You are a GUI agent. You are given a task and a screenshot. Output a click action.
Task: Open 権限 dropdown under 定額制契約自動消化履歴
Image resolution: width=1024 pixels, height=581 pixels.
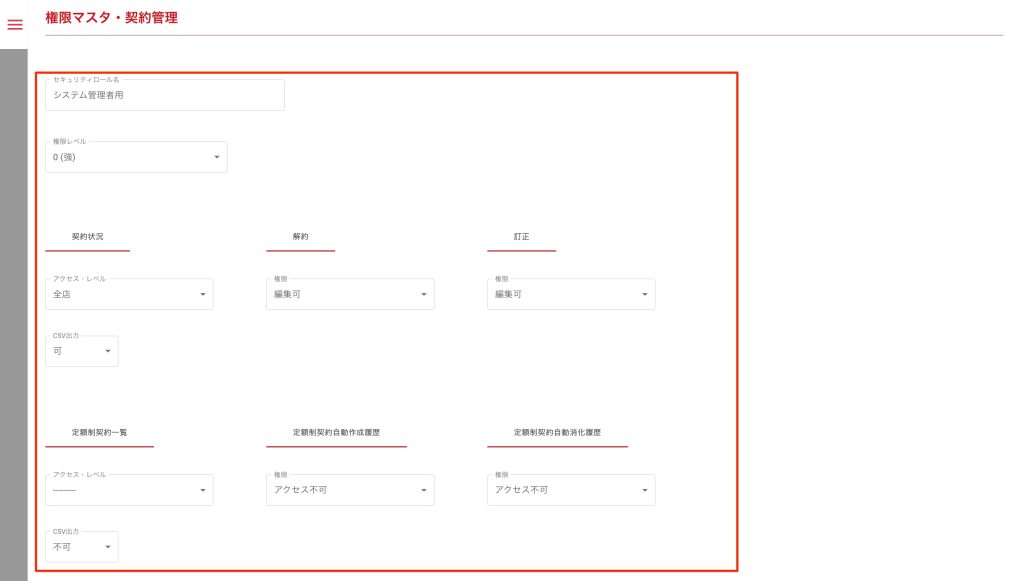[x=571, y=490]
